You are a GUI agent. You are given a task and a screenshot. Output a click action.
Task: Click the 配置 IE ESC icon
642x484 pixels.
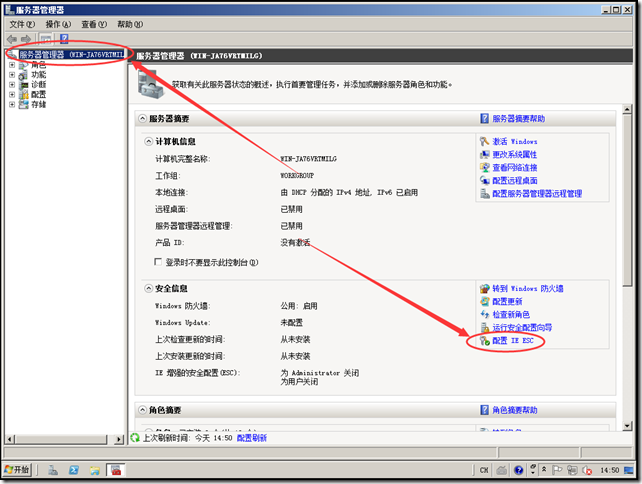pyautogui.click(x=485, y=341)
